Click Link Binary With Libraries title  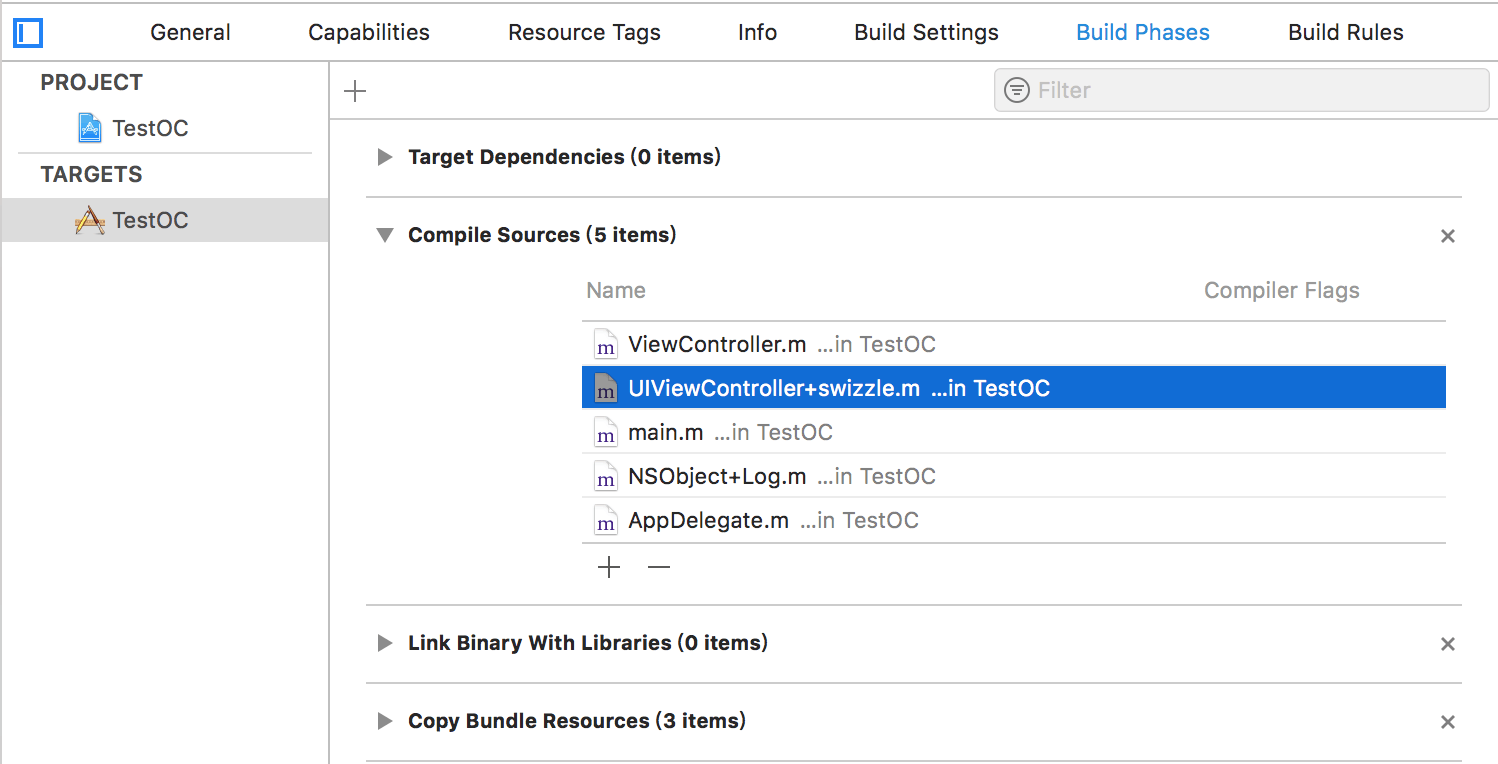(588, 643)
